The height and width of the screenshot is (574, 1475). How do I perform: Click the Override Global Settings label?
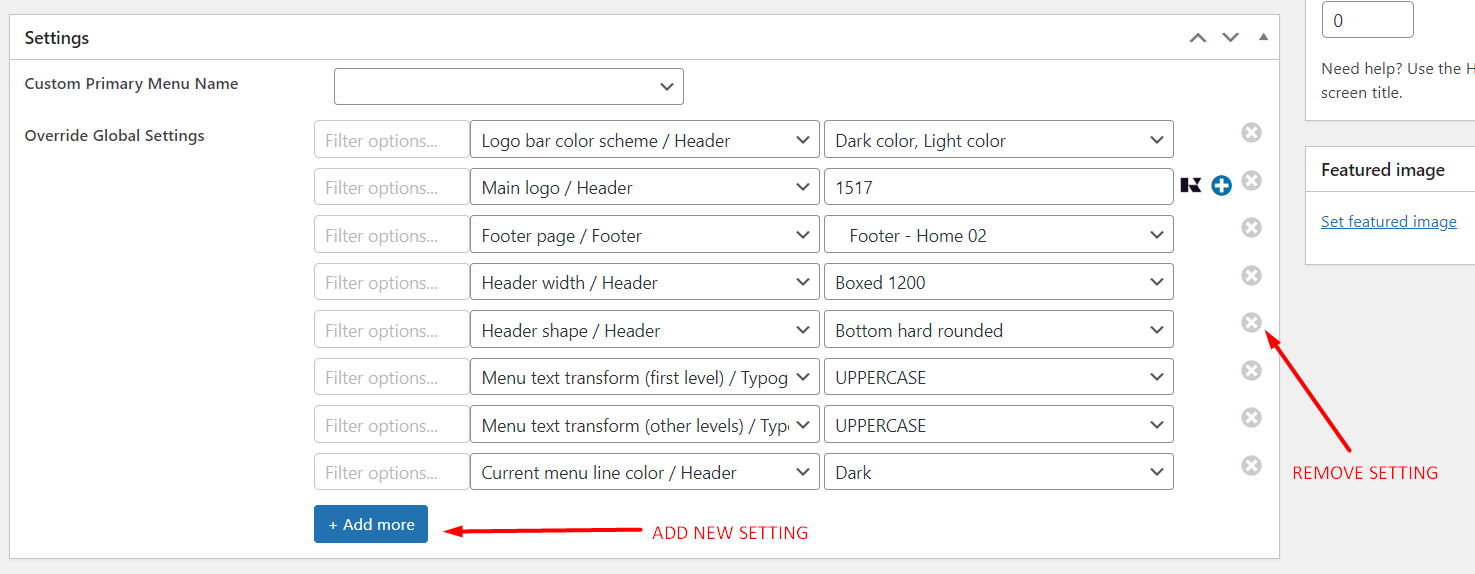pyautogui.click(x=115, y=136)
